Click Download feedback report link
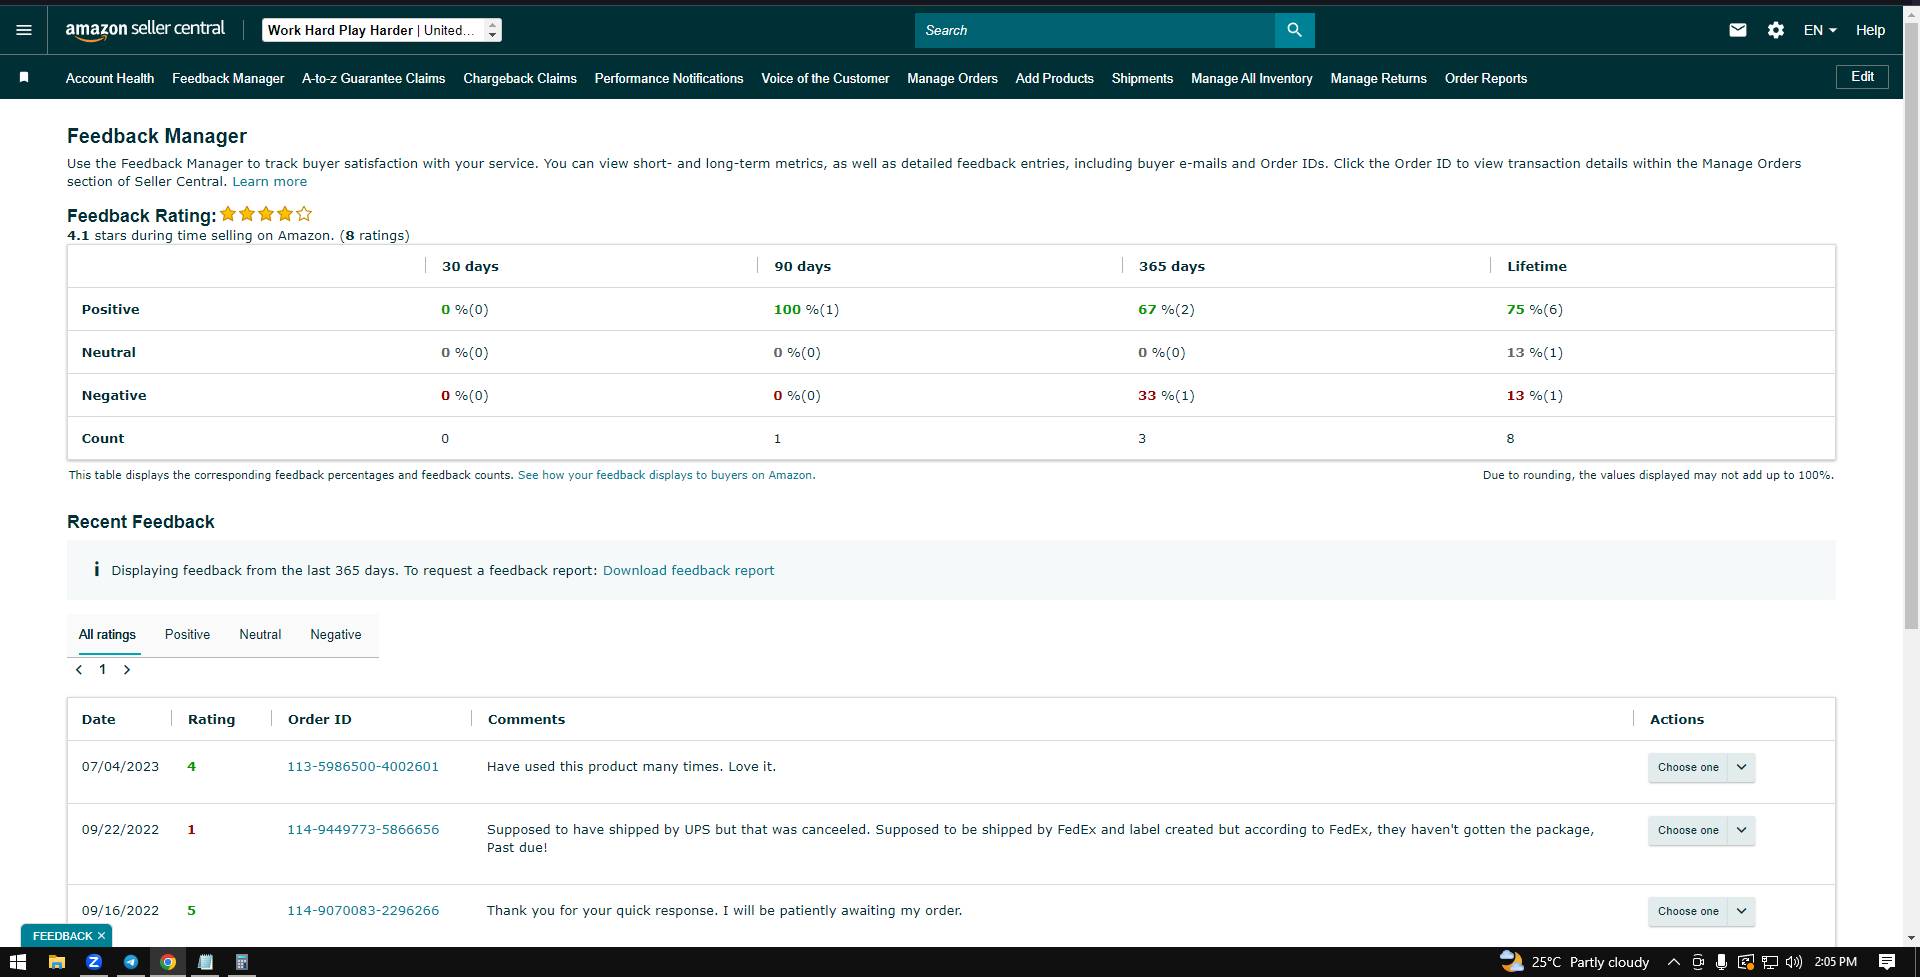The image size is (1920, 977). pos(688,570)
